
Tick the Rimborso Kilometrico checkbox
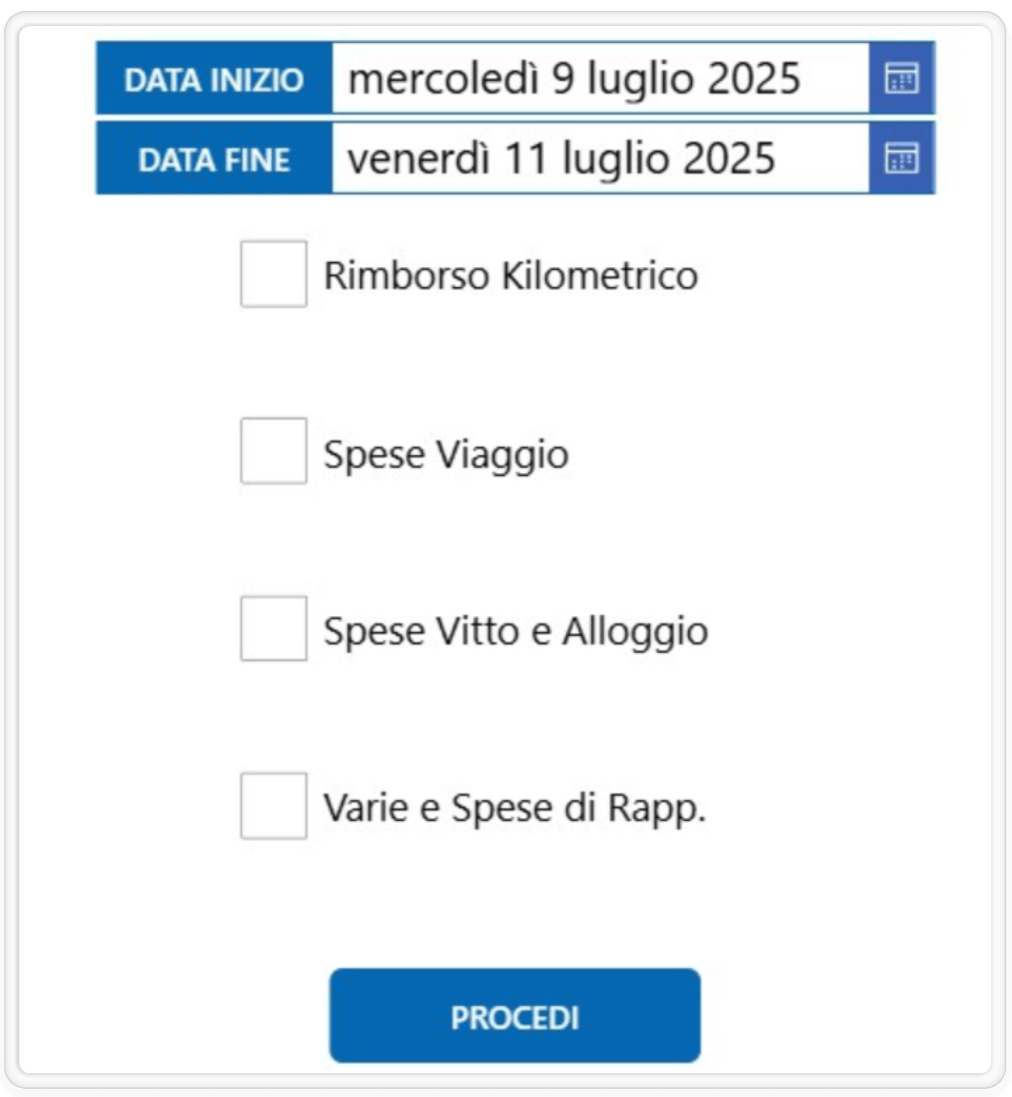pyautogui.click(x=273, y=274)
